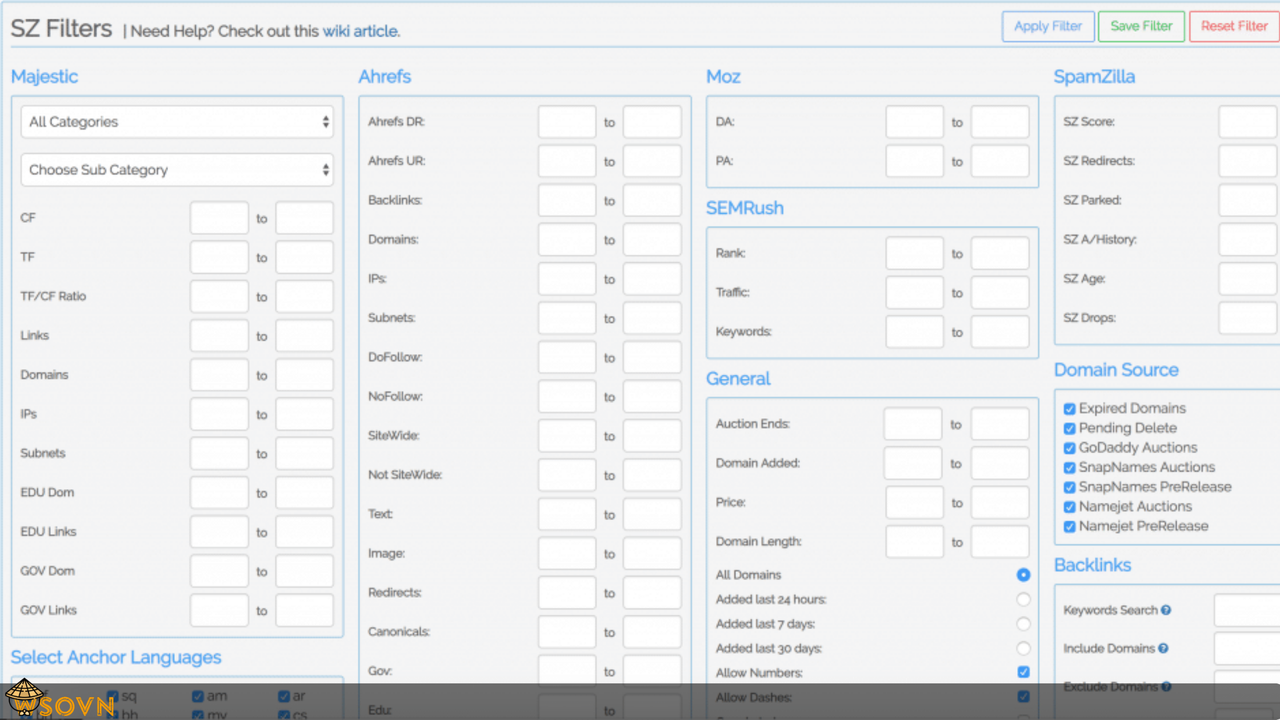Click the Domain Length maximum field
Screen dimensions: 1280x720
tap(1000, 542)
